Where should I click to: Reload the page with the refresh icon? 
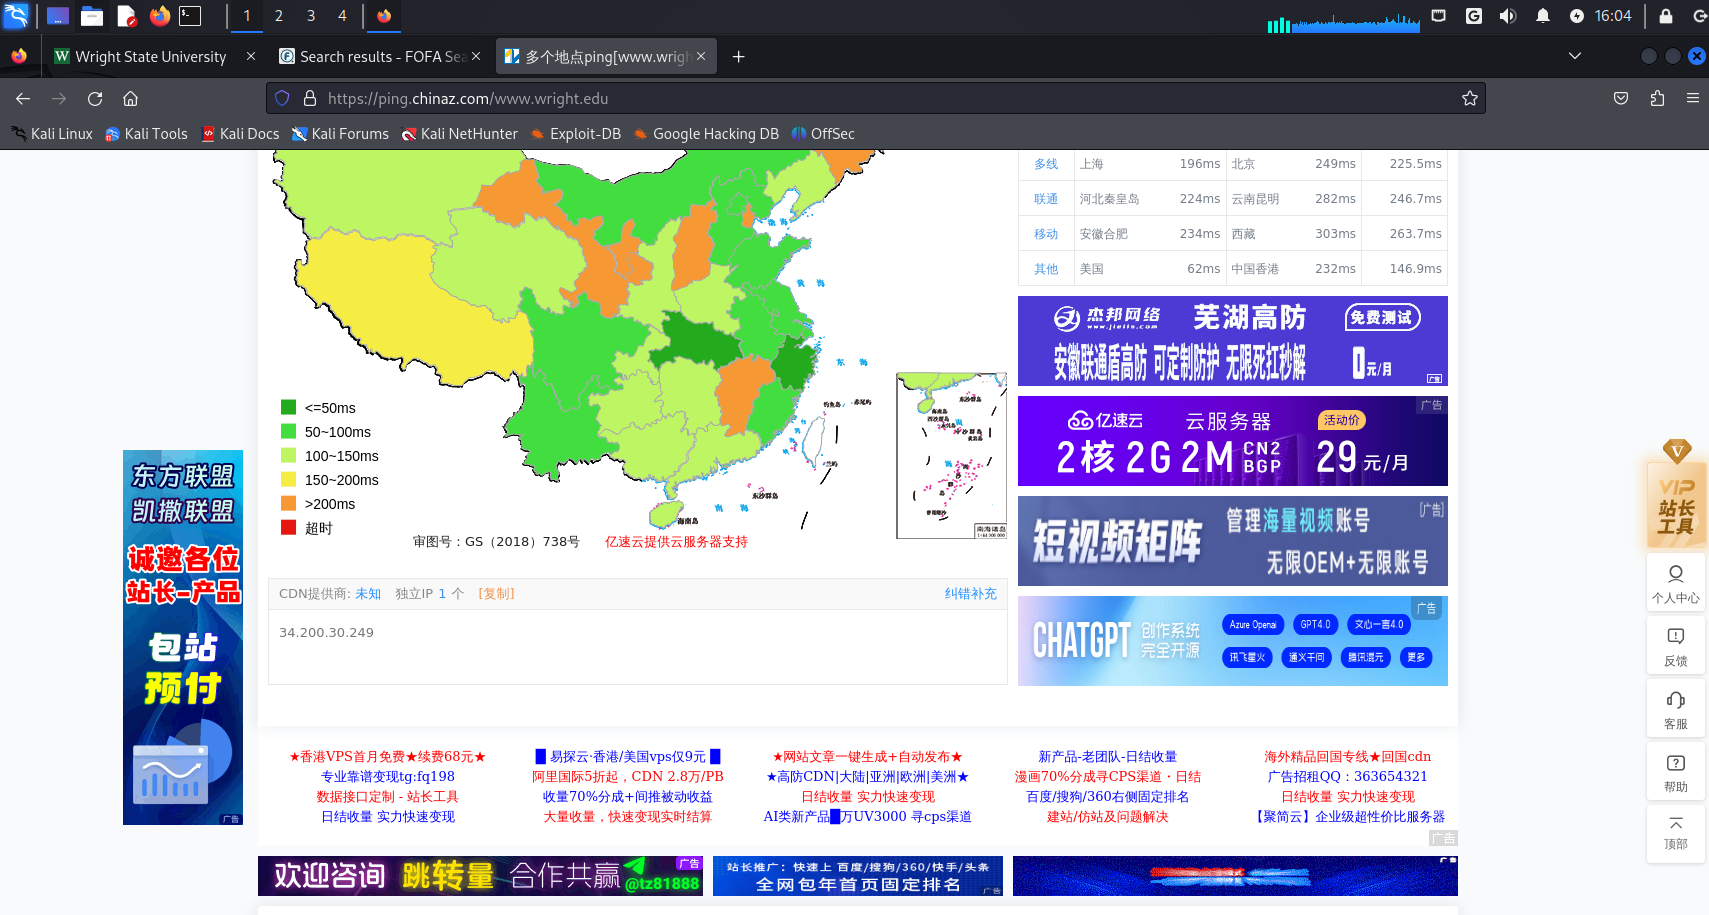[x=95, y=98]
